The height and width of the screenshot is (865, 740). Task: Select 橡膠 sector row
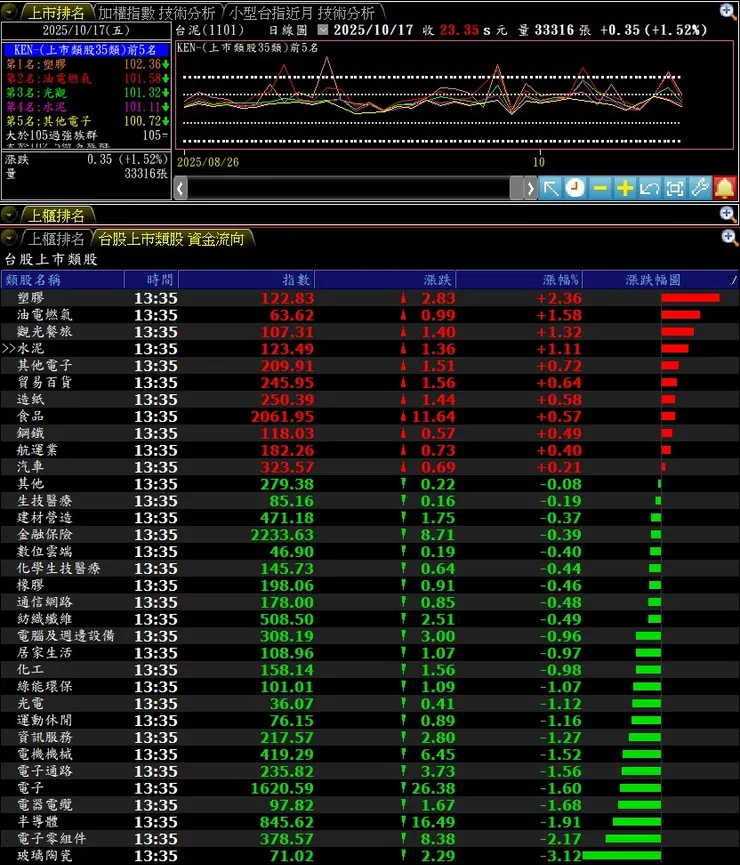(x=370, y=585)
